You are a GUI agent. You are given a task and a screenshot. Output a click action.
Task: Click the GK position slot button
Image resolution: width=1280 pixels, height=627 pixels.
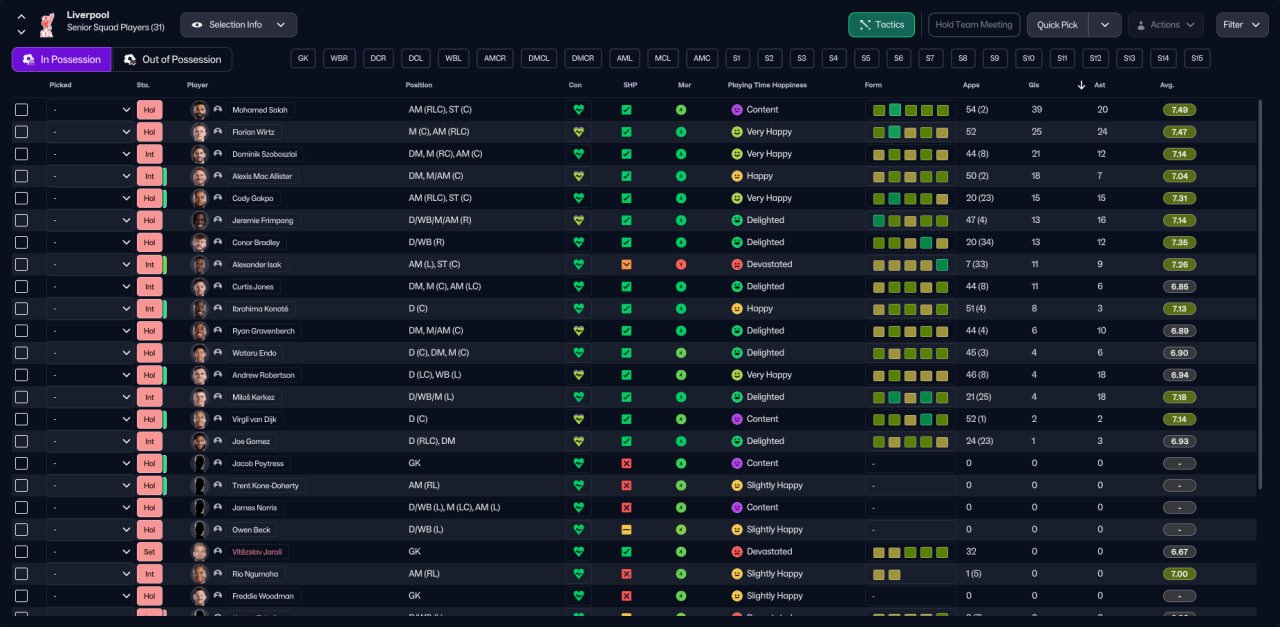(304, 59)
